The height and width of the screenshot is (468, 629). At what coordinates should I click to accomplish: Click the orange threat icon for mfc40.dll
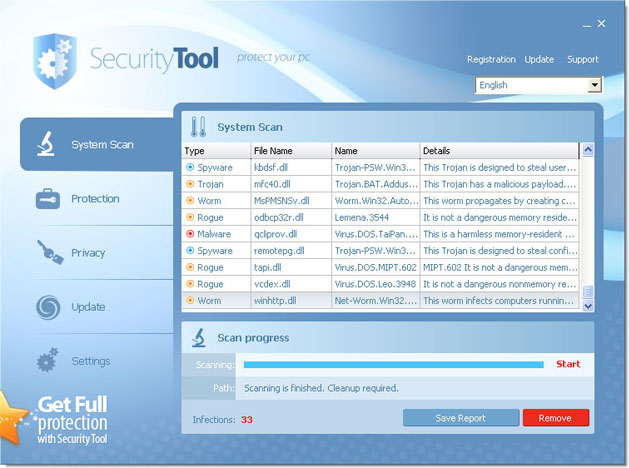pos(190,184)
